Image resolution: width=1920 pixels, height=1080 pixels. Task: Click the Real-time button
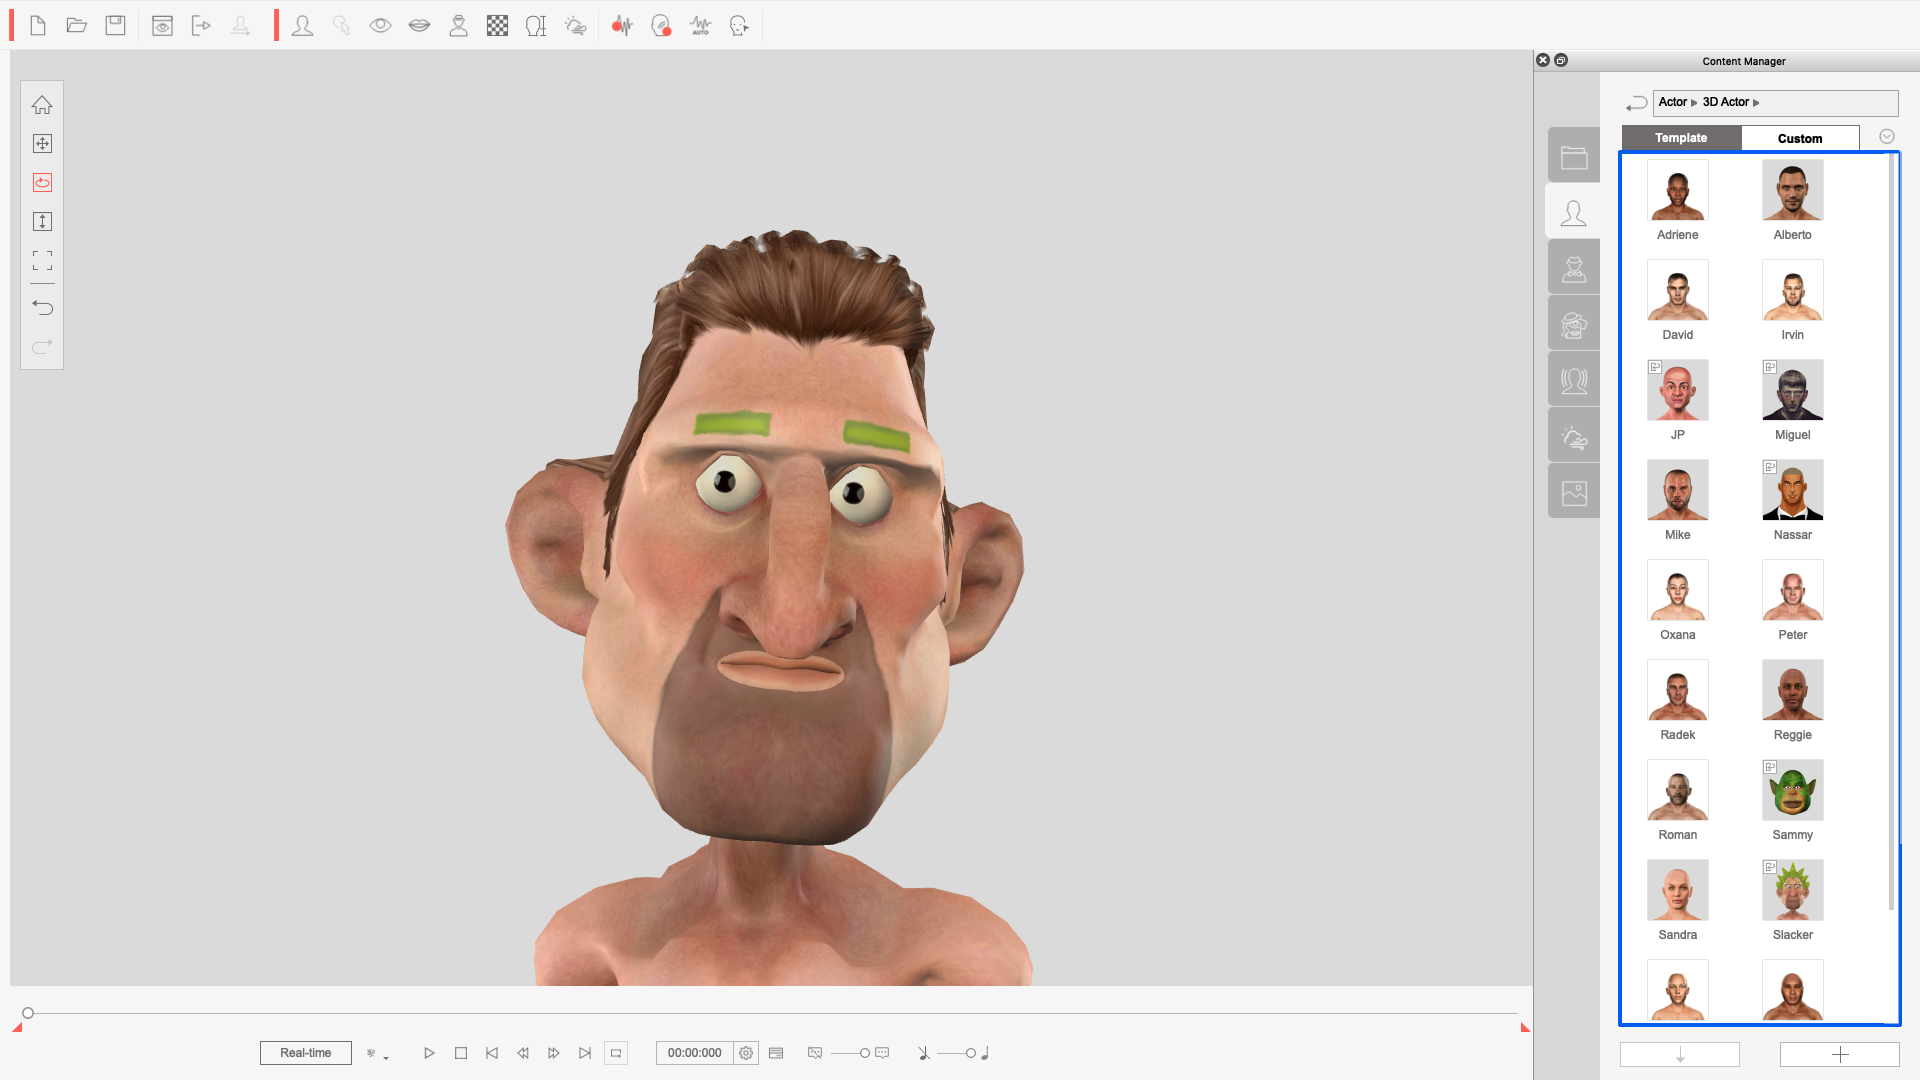(x=306, y=1053)
